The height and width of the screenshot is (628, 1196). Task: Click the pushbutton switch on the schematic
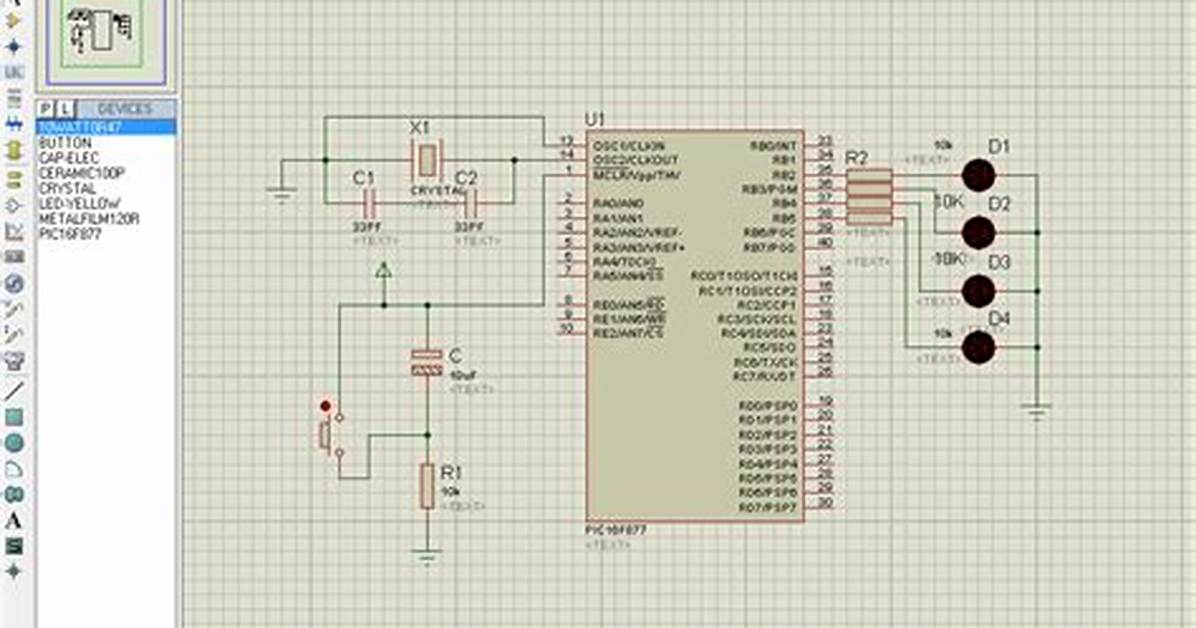tap(332, 436)
